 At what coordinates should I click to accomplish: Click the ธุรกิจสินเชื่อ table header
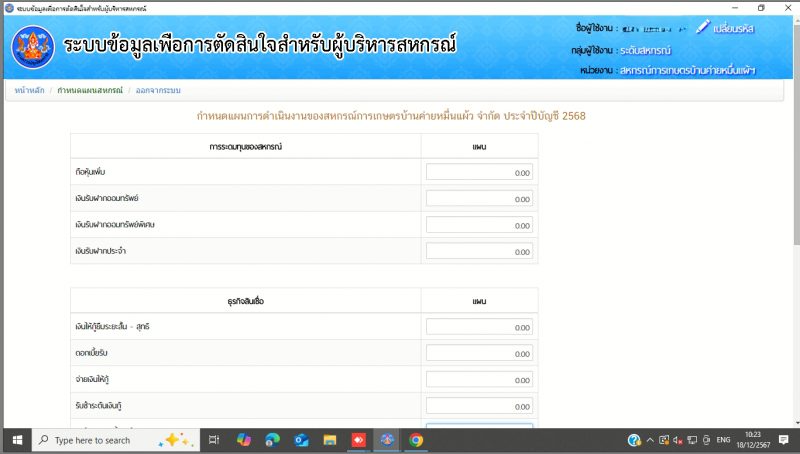[x=245, y=301]
